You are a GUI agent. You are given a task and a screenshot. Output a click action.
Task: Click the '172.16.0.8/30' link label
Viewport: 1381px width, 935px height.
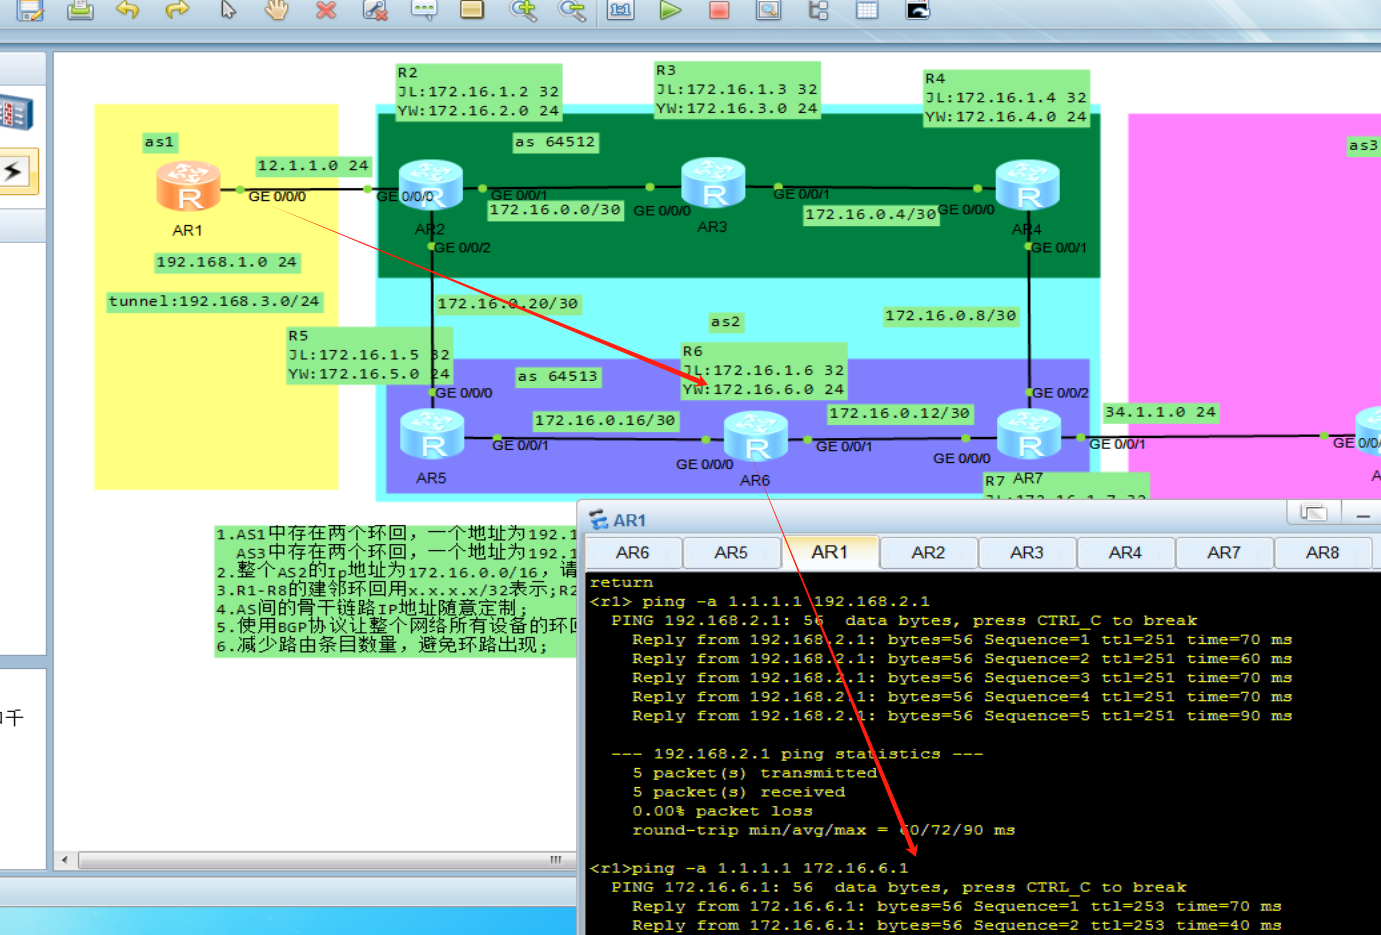[x=951, y=316]
